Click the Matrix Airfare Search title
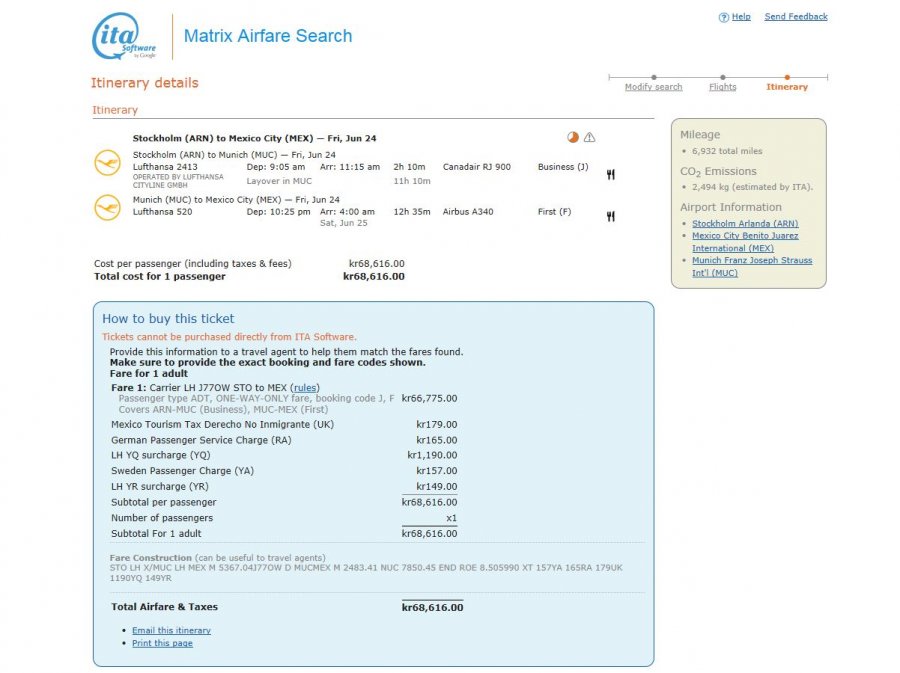Image resolution: width=900 pixels, height=673 pixels. pos(267,36)
